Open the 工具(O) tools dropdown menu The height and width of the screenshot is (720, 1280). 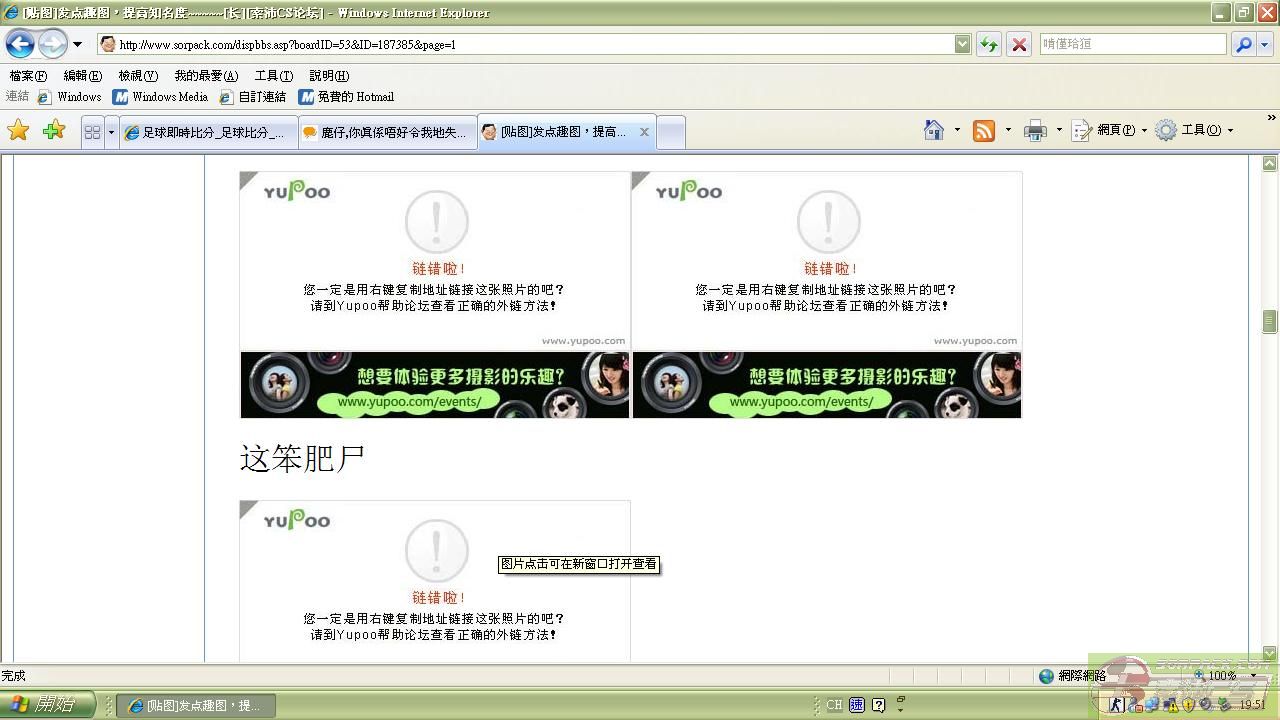coord(1194,130)
